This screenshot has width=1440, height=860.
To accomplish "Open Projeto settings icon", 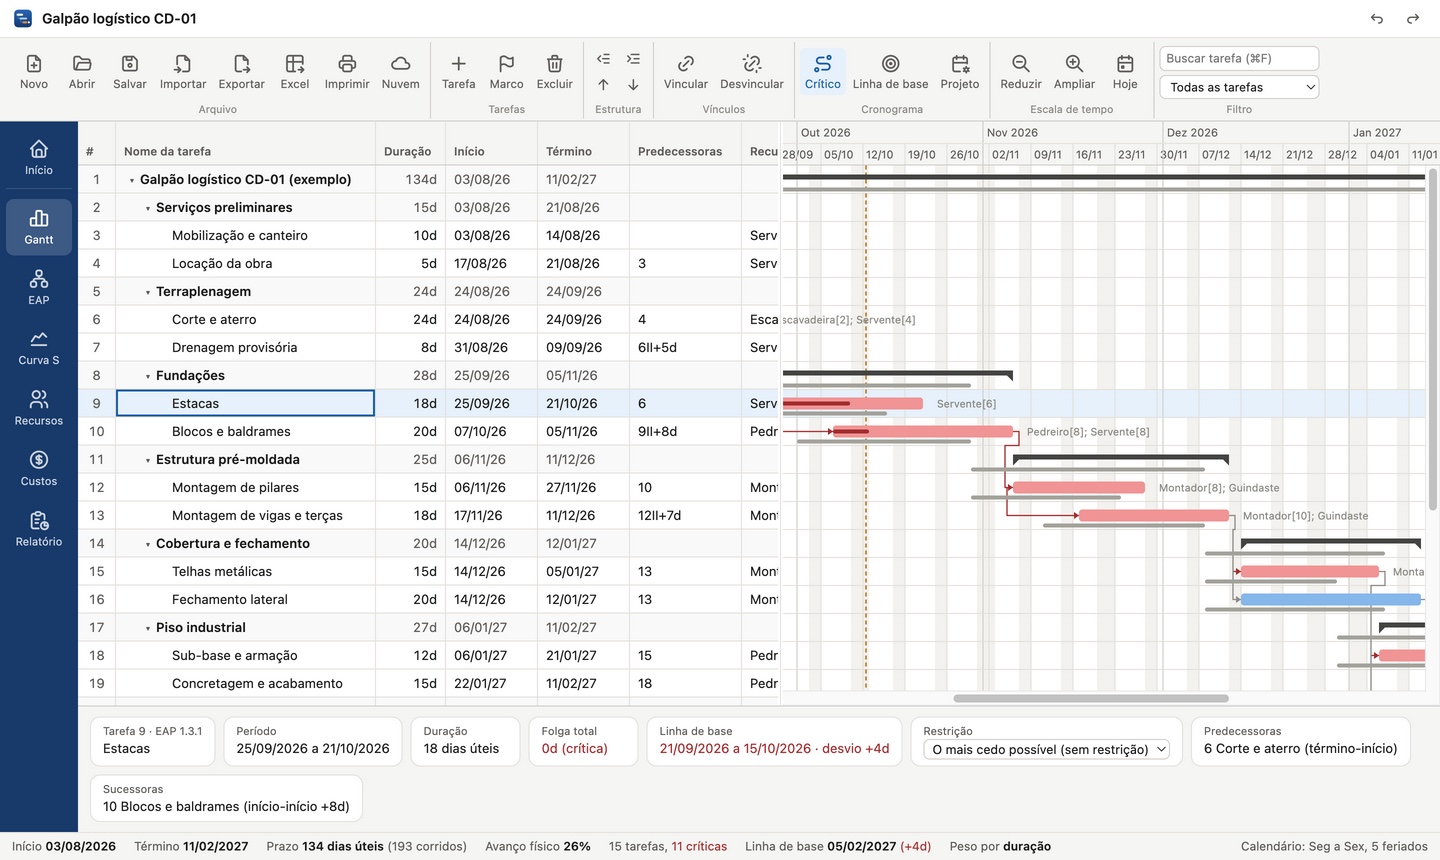I will click(960, 72).
